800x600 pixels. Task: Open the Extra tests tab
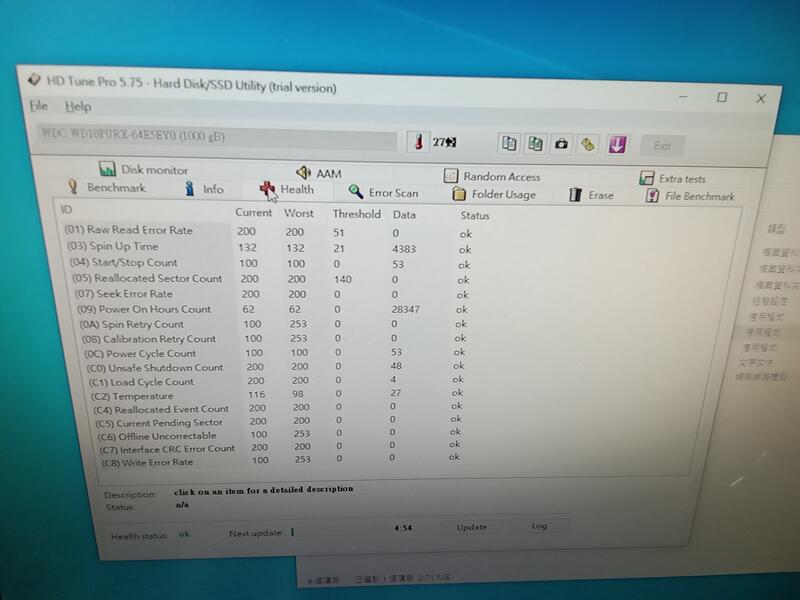(x=672, y=179)
